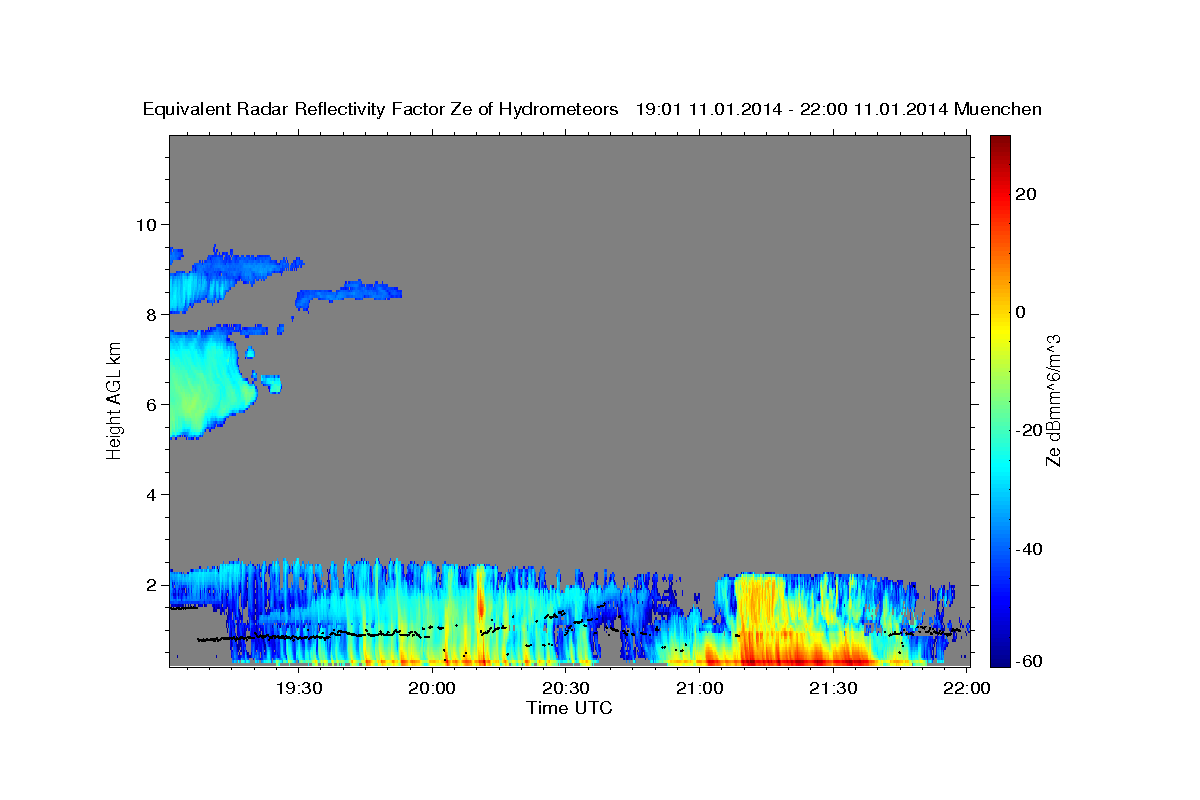Click the height tick label '10'
The image size is (1200, 800).
(x=146, y=224)
